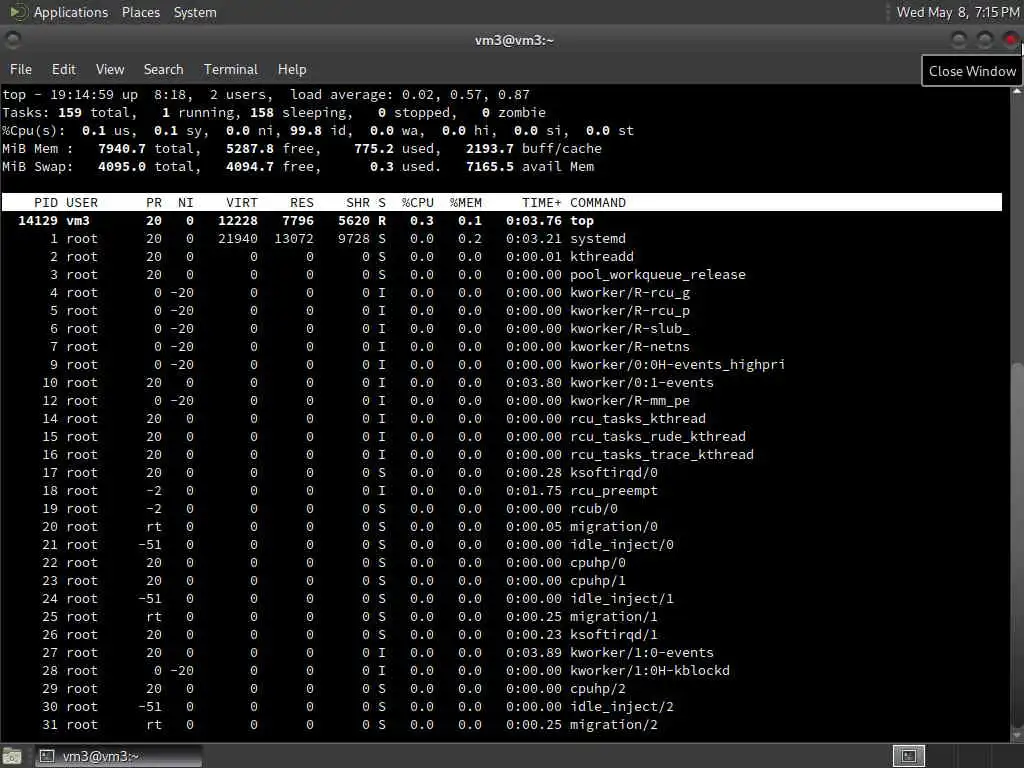Screen dimensions: 1024x768
Task: Open the Terminal menu
Action: [231, 69]
